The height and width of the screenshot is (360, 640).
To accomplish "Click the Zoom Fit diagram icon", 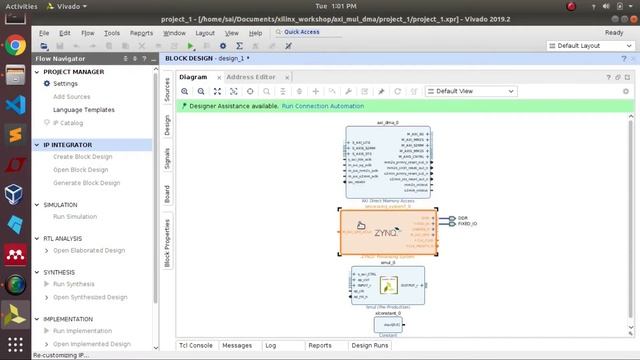I will tap(217, 91).
